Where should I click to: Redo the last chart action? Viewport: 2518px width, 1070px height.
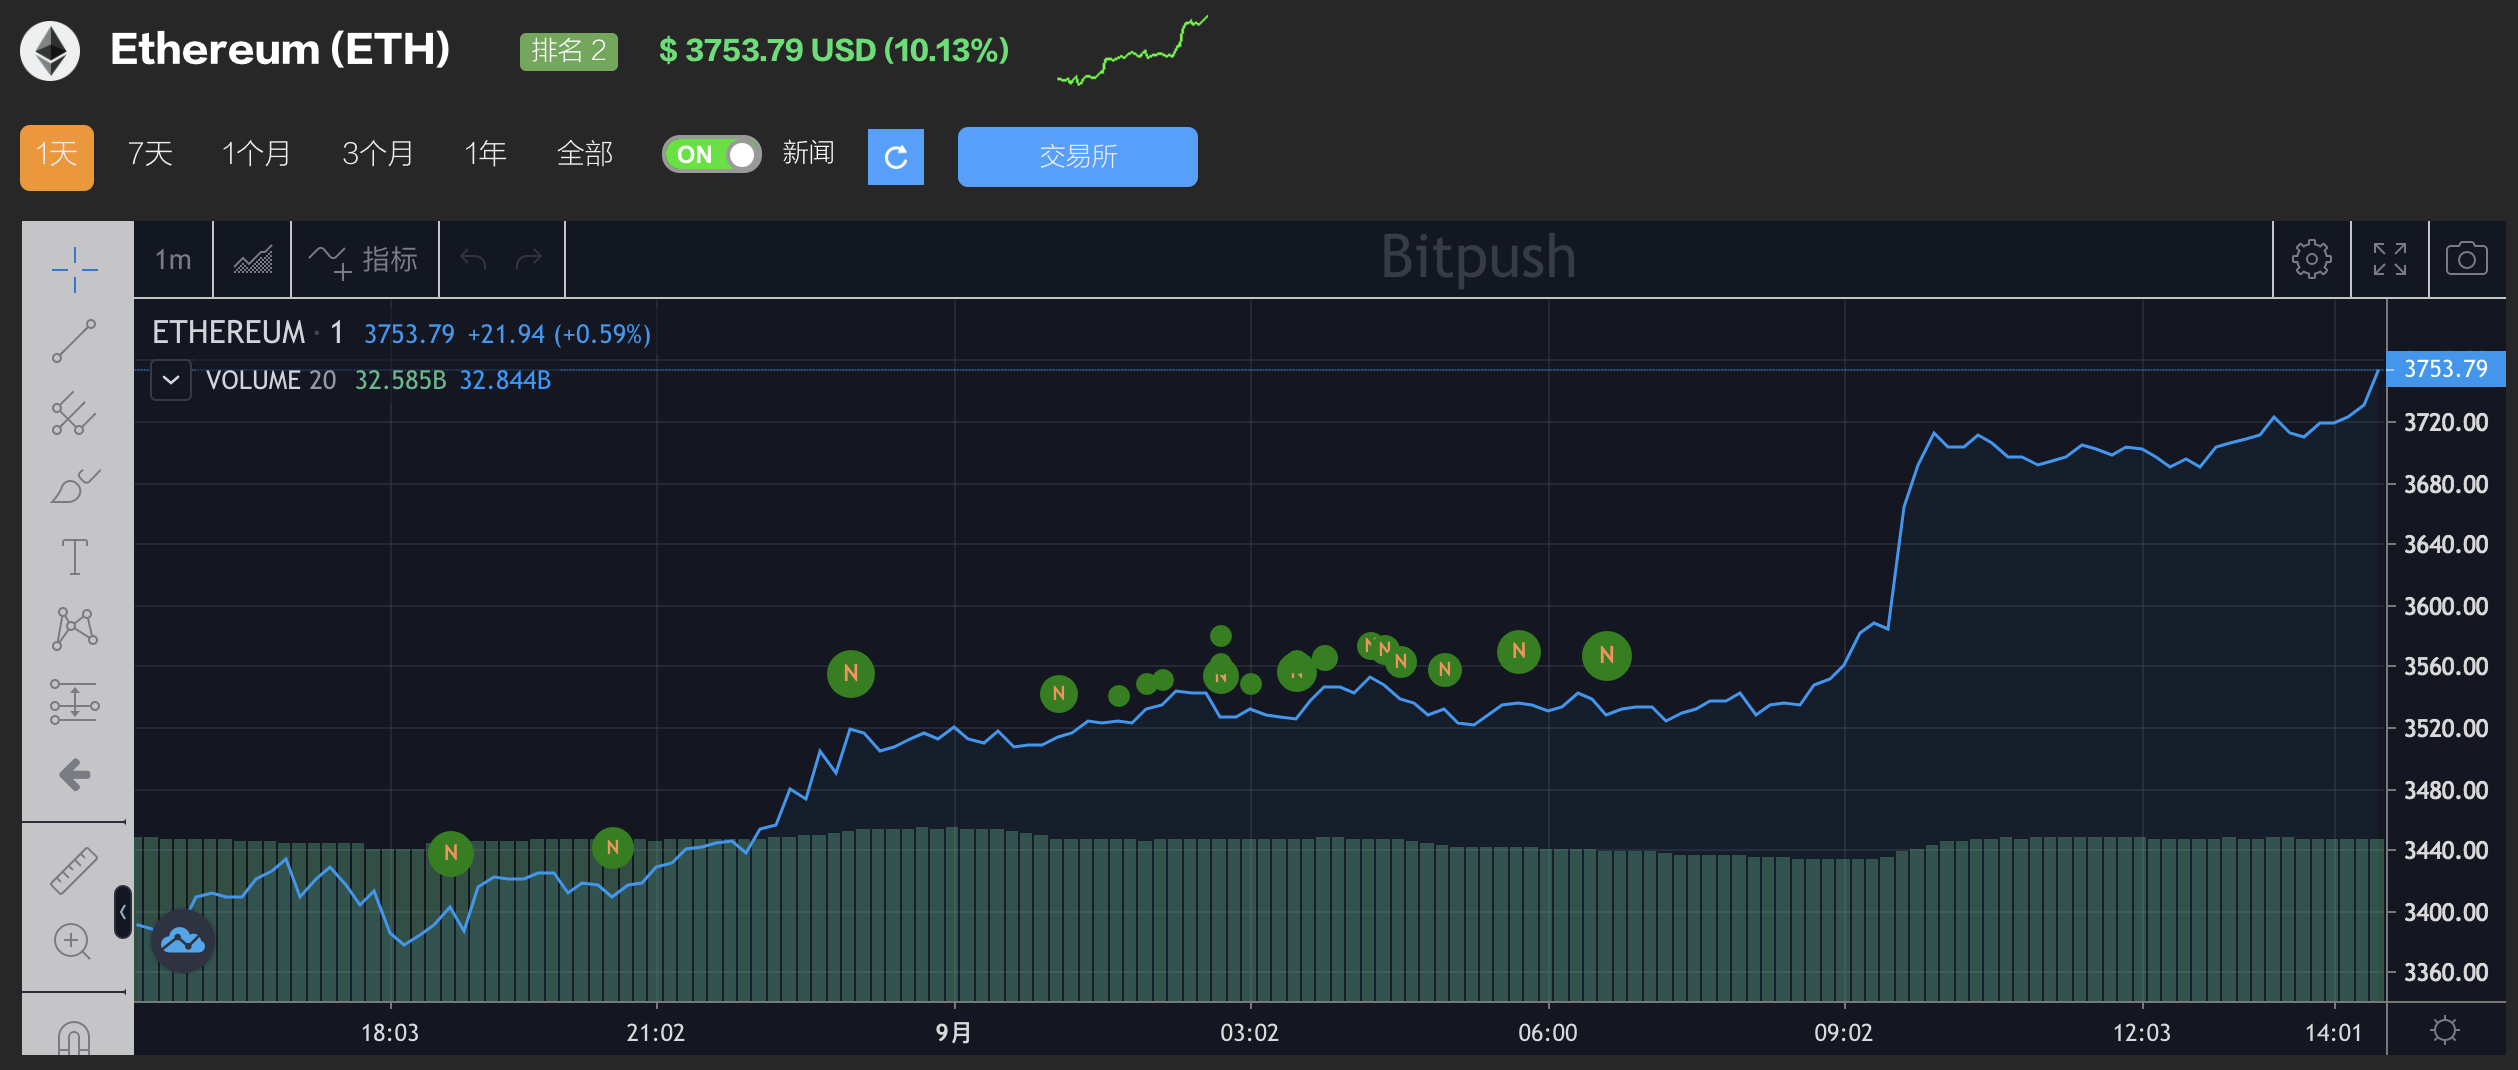pyautogui.click(x=529, y=260)
